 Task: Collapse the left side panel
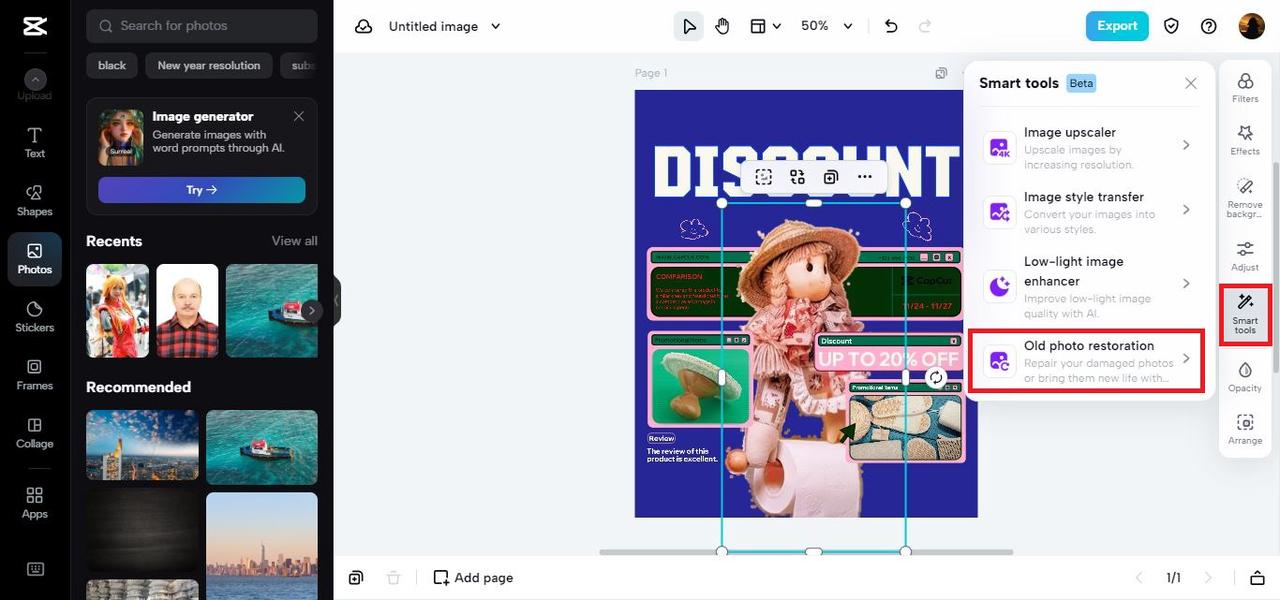tap(337, 300)
